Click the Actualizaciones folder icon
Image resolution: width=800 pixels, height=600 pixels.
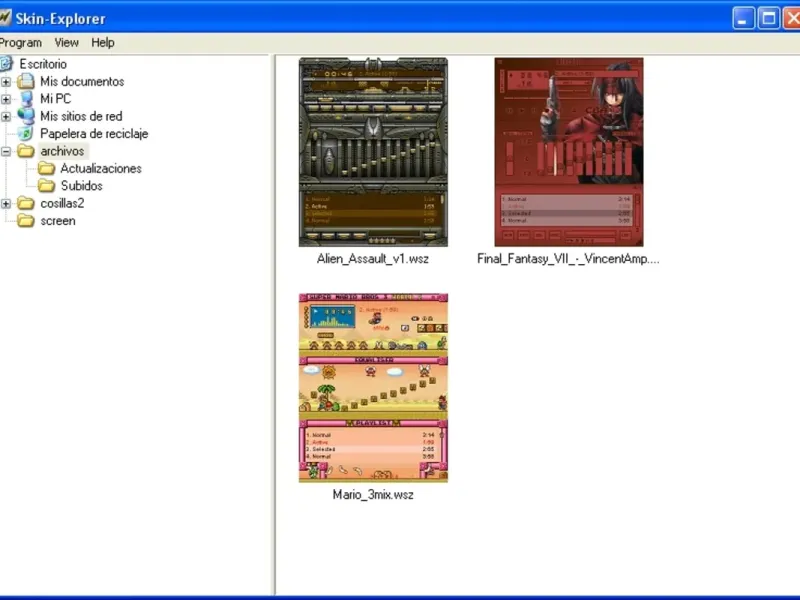pyautogui.click(x=46, y=168)
